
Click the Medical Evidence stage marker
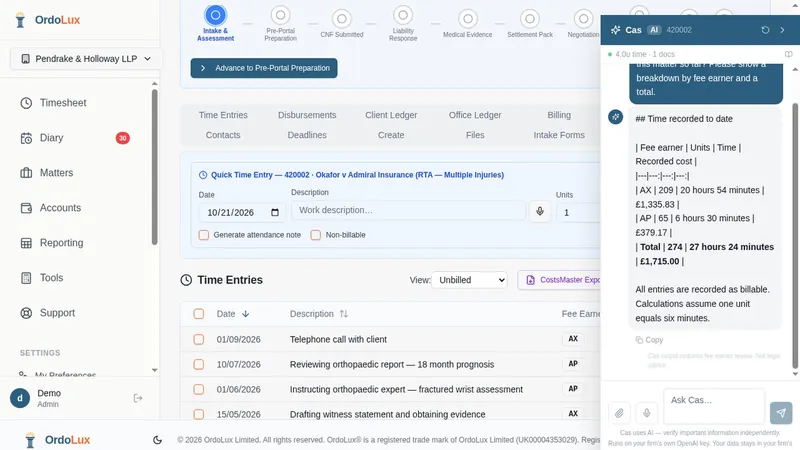pos(467,19)
